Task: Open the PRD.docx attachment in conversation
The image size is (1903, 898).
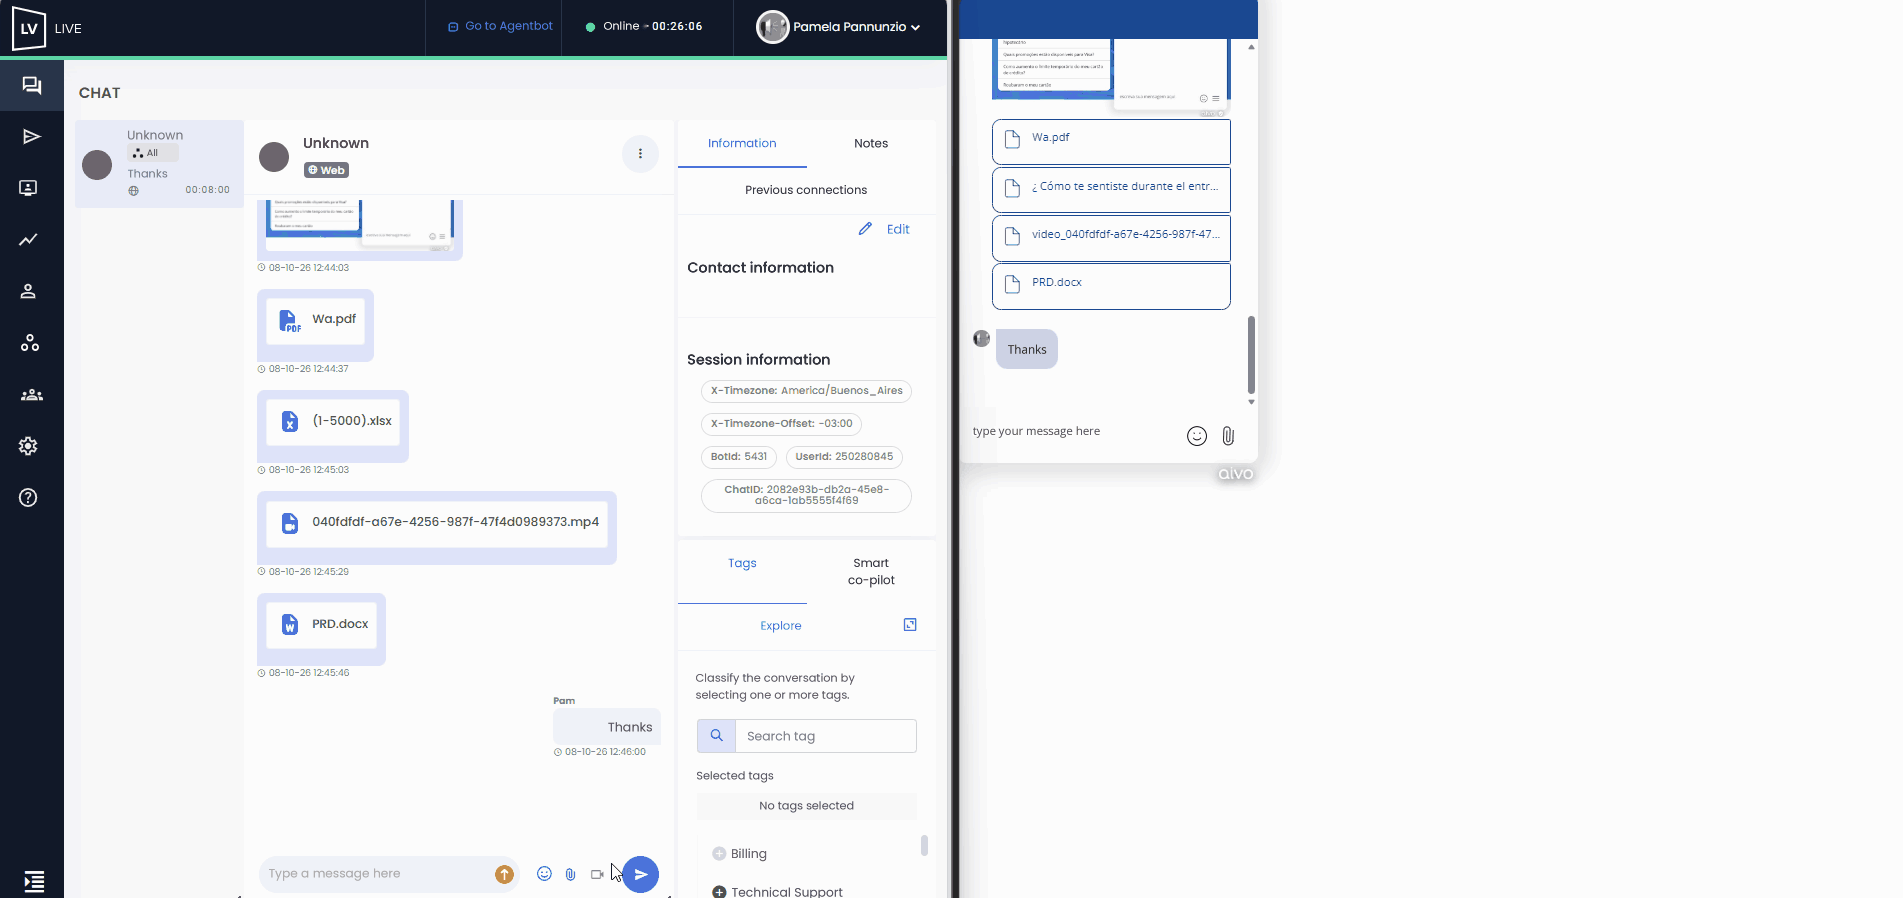Action: tap(322, 624)
